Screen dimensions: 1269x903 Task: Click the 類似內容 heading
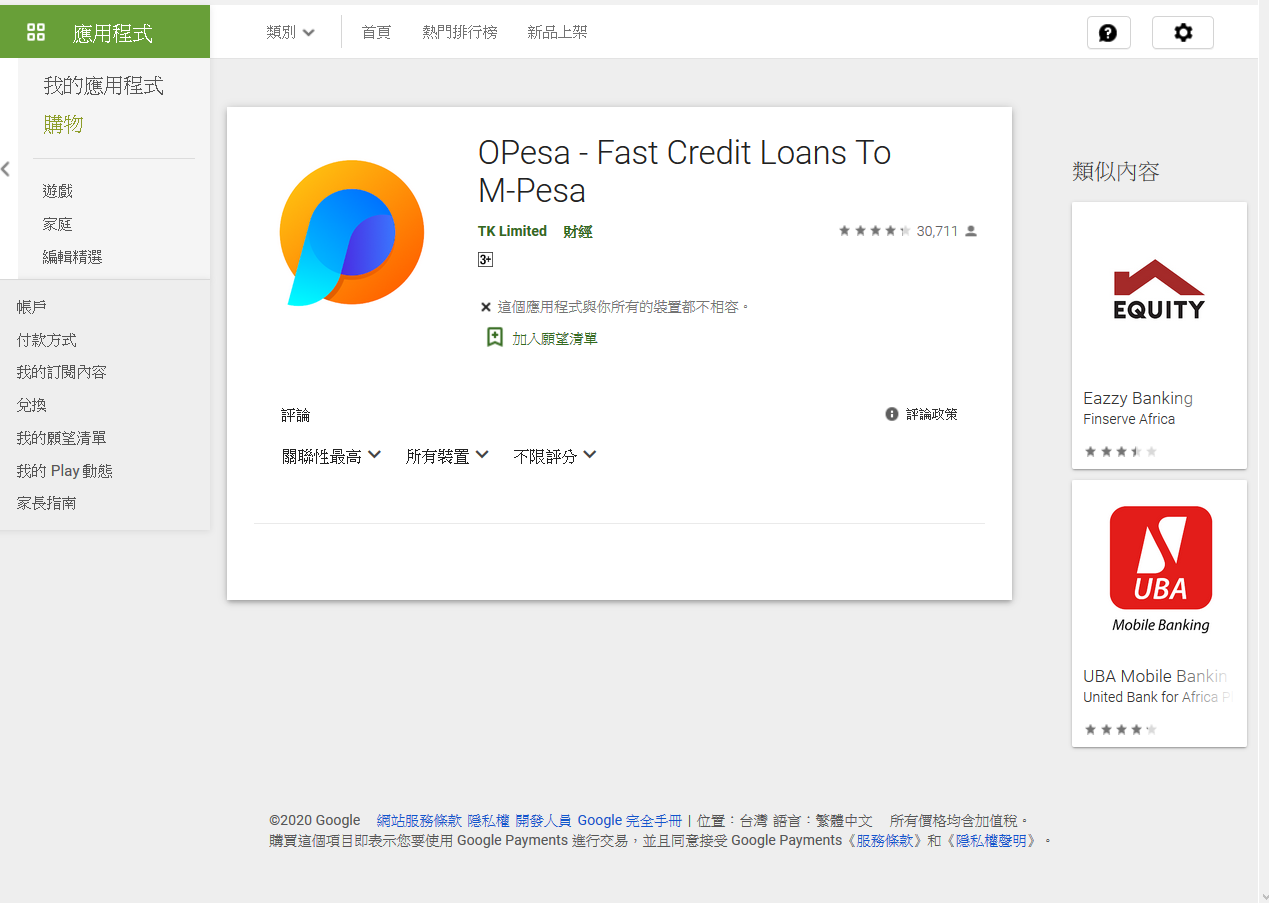pyautogui.click(x=1116, y=172)
